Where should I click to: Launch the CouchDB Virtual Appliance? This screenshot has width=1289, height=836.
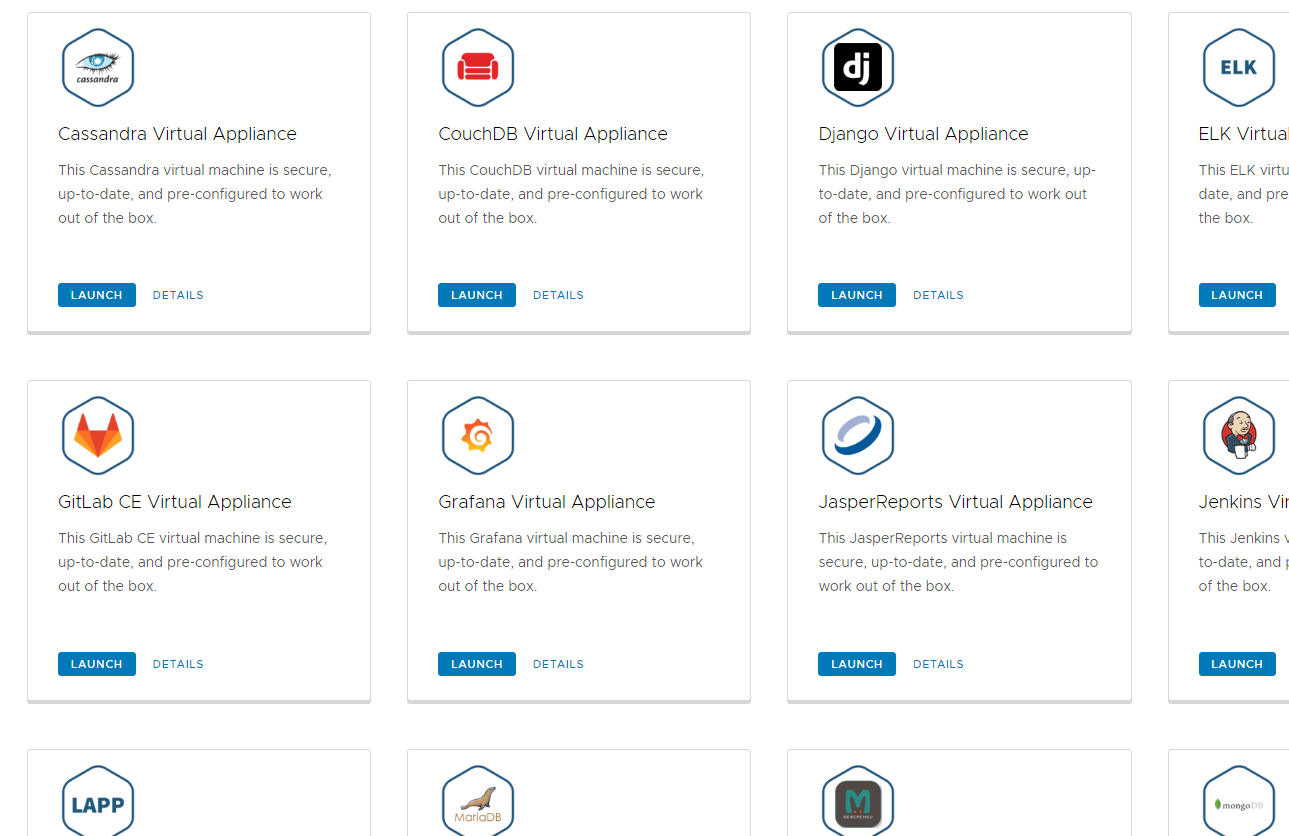coord(477,295)
